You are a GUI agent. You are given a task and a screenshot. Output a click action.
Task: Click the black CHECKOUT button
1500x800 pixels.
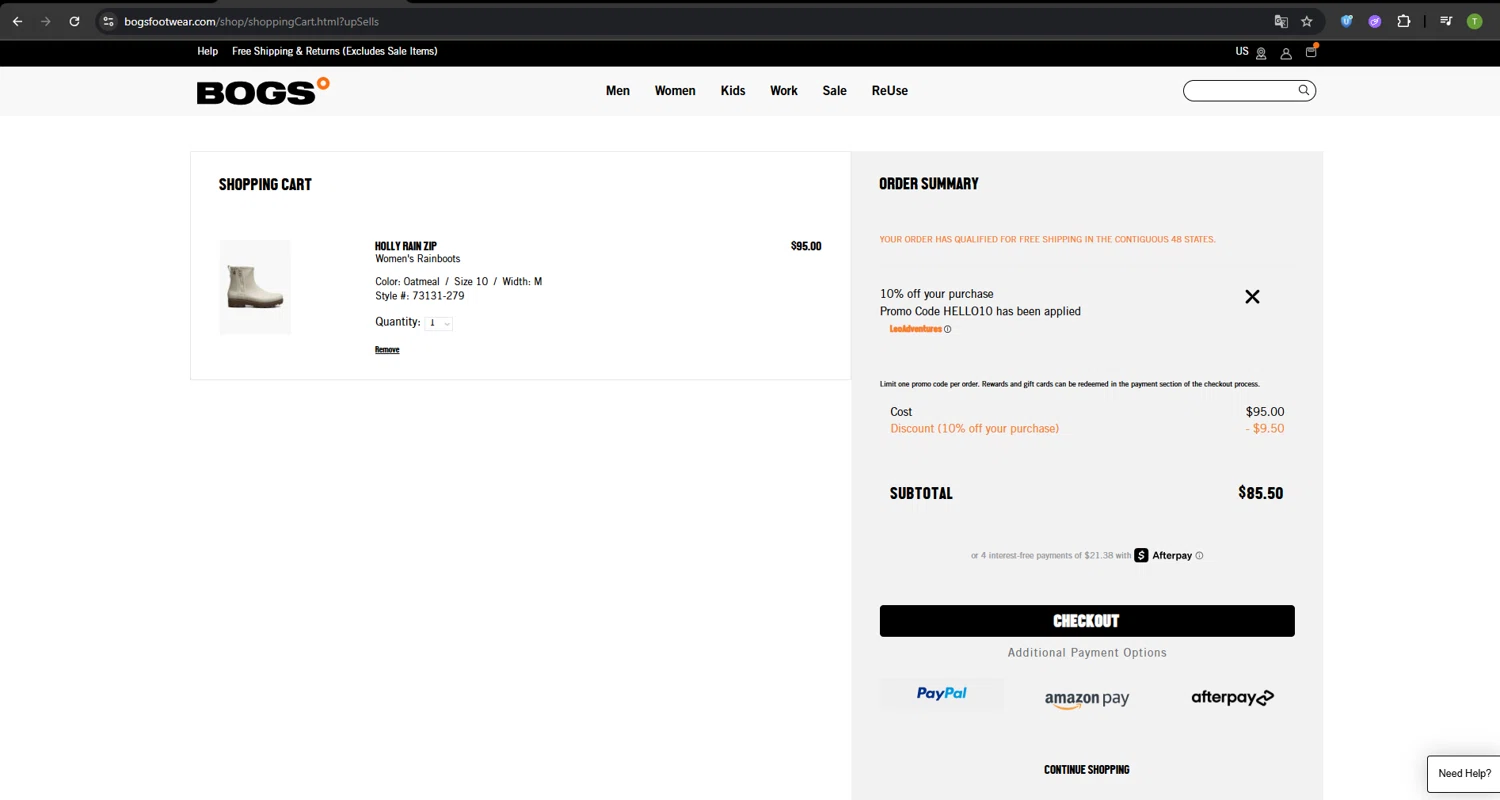(1087, 621)
